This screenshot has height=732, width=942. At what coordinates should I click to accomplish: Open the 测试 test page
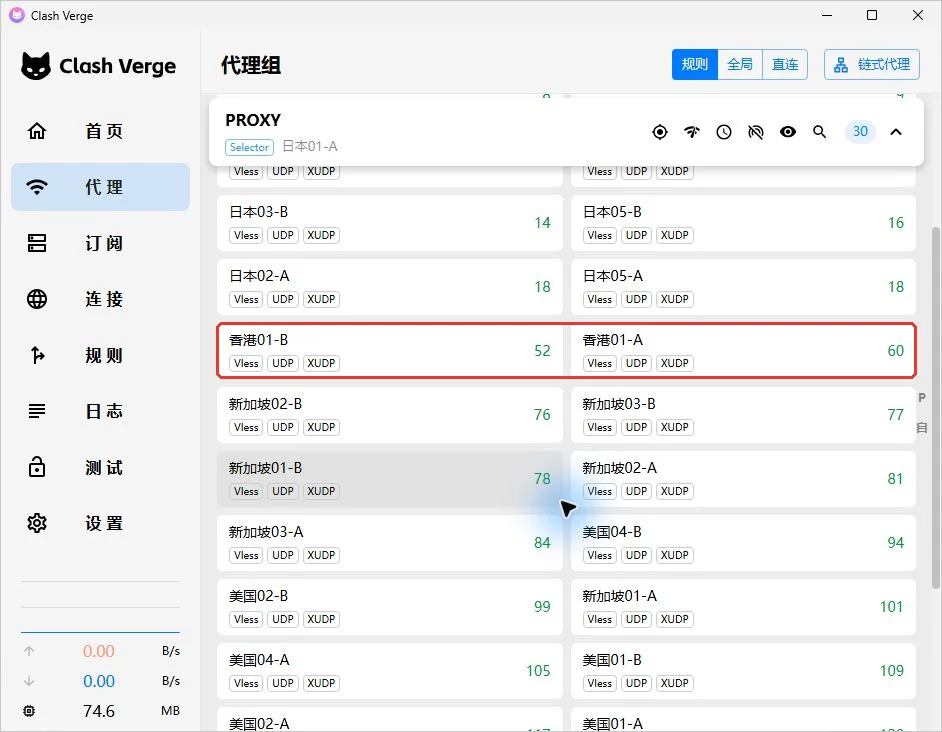click(x=100, y=467)
